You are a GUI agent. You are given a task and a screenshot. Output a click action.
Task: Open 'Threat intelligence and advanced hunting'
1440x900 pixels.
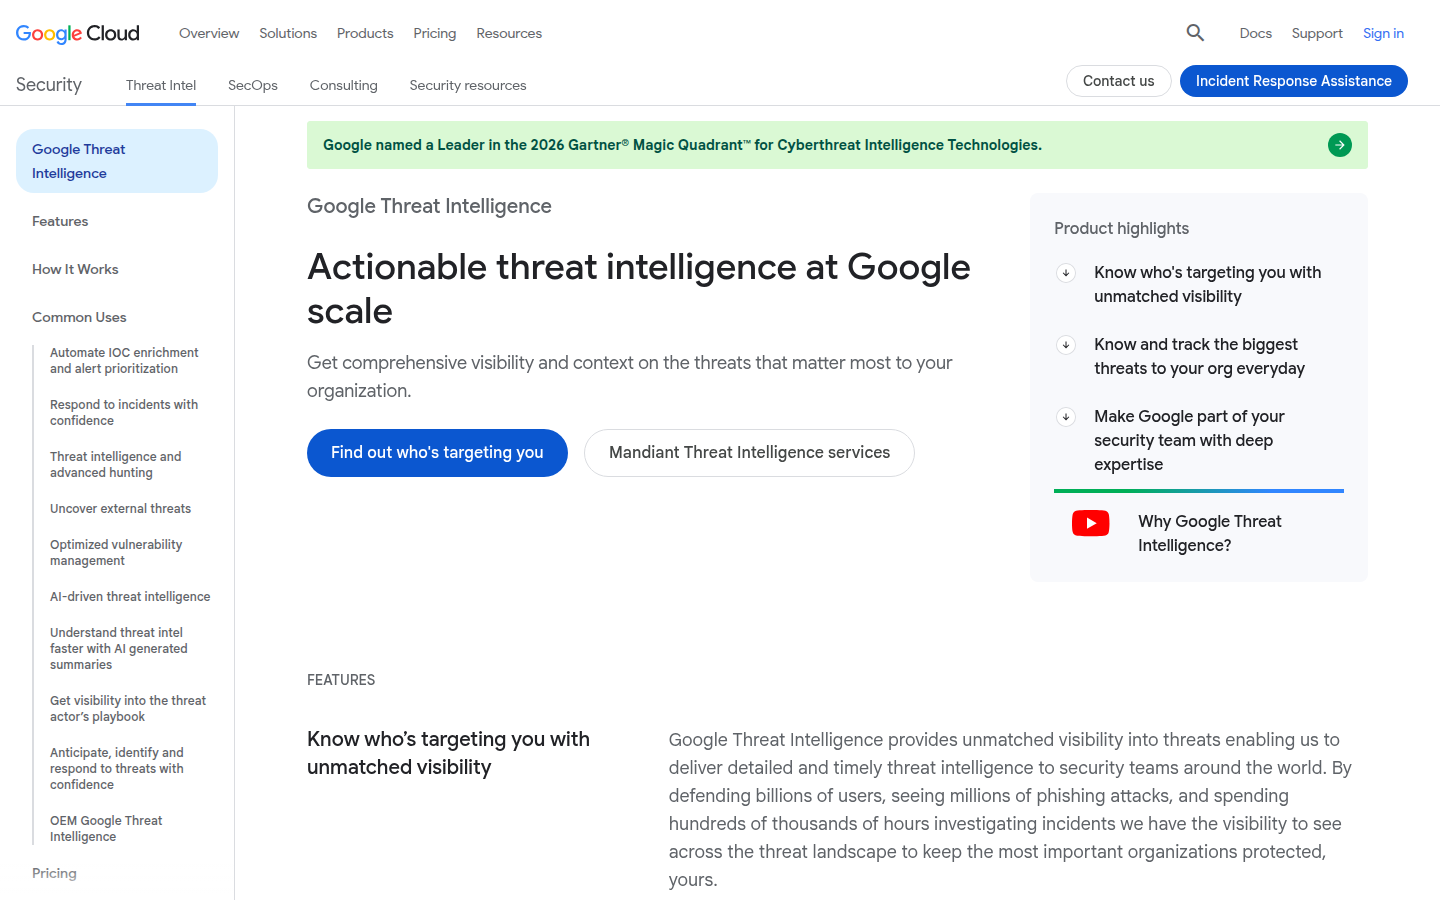coord(116,465)
